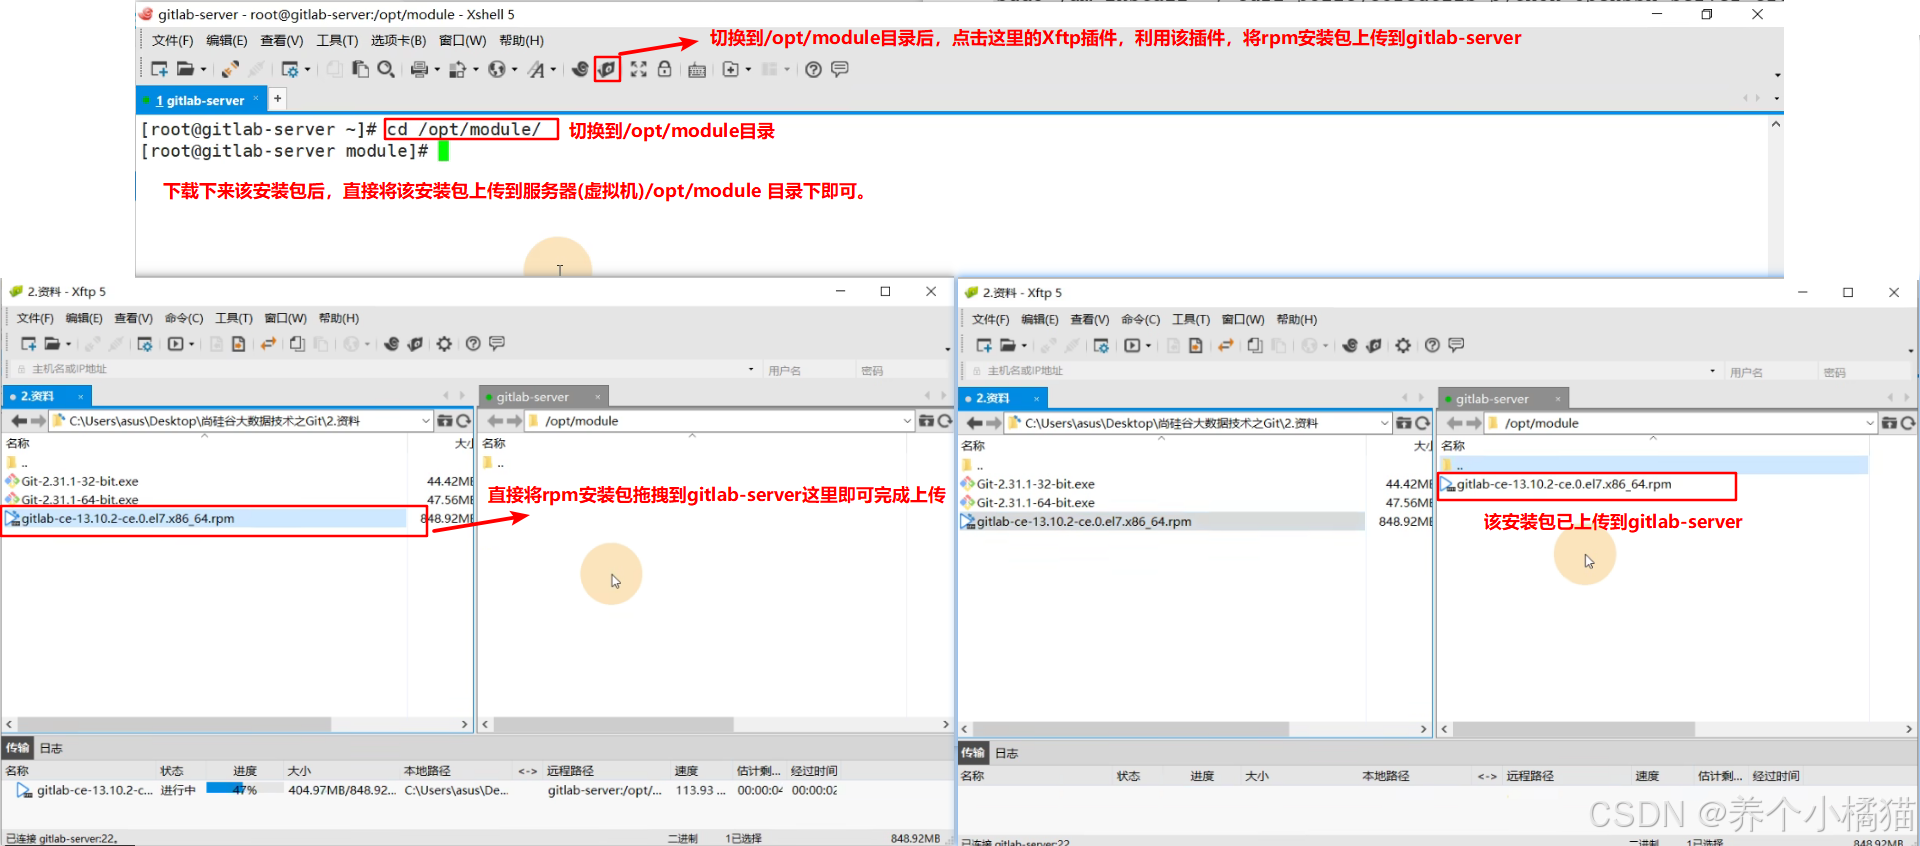Expand the Open folder dropdown arrow in Xshell toolbar
This screenshot has height=846, width=1920.
tap(203, 70)
